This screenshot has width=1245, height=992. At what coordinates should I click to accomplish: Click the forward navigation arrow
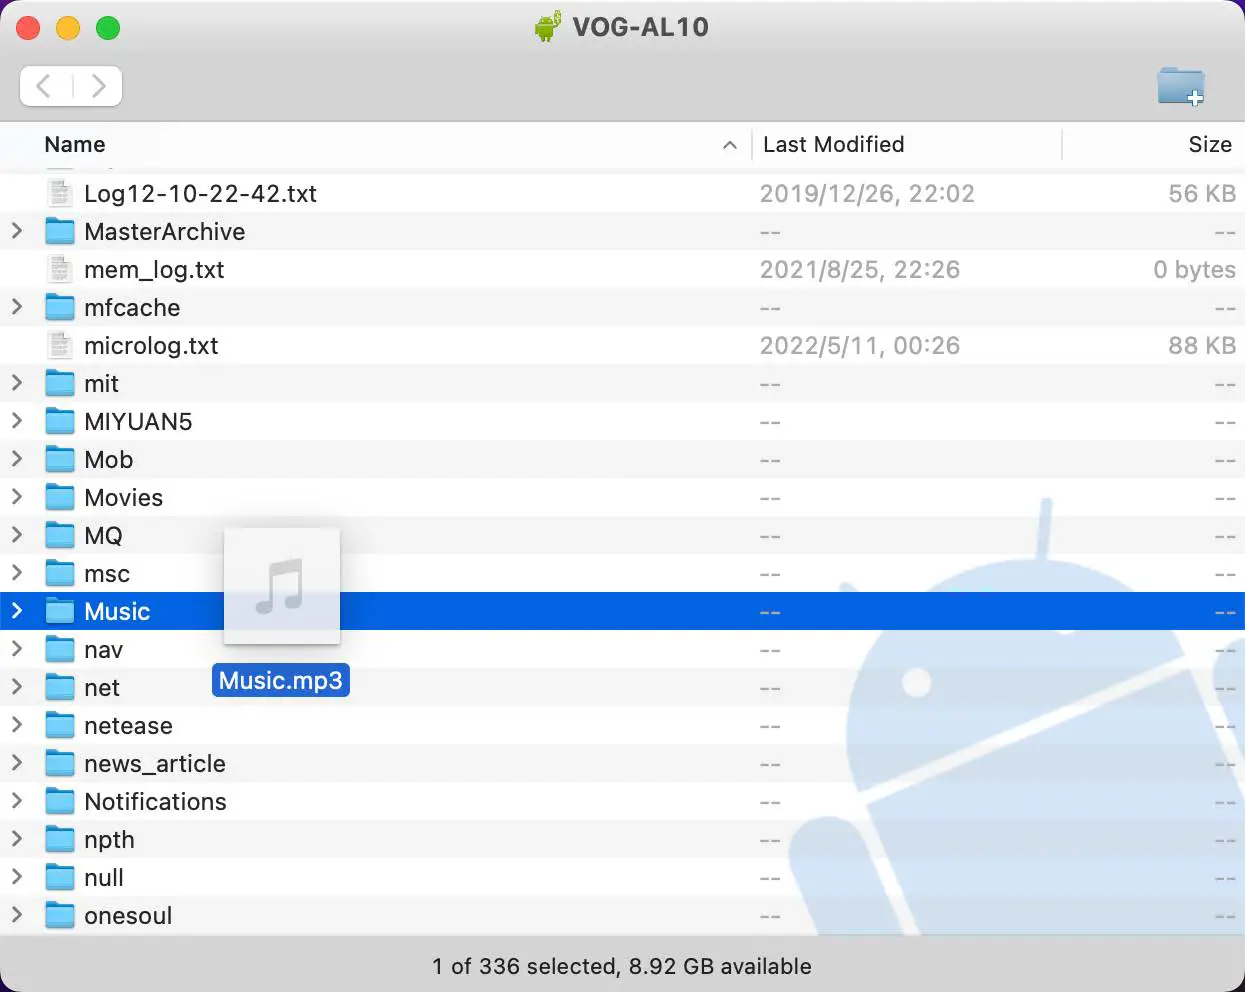(98, 85)
